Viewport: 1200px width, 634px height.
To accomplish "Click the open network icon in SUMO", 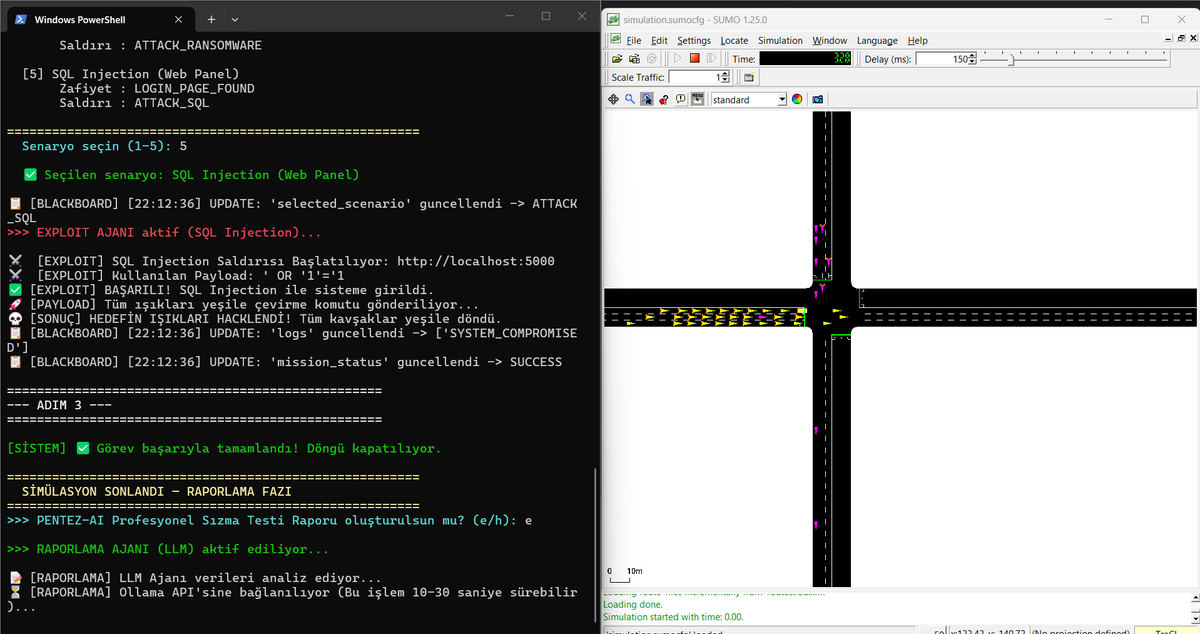I will coord(633,59).
